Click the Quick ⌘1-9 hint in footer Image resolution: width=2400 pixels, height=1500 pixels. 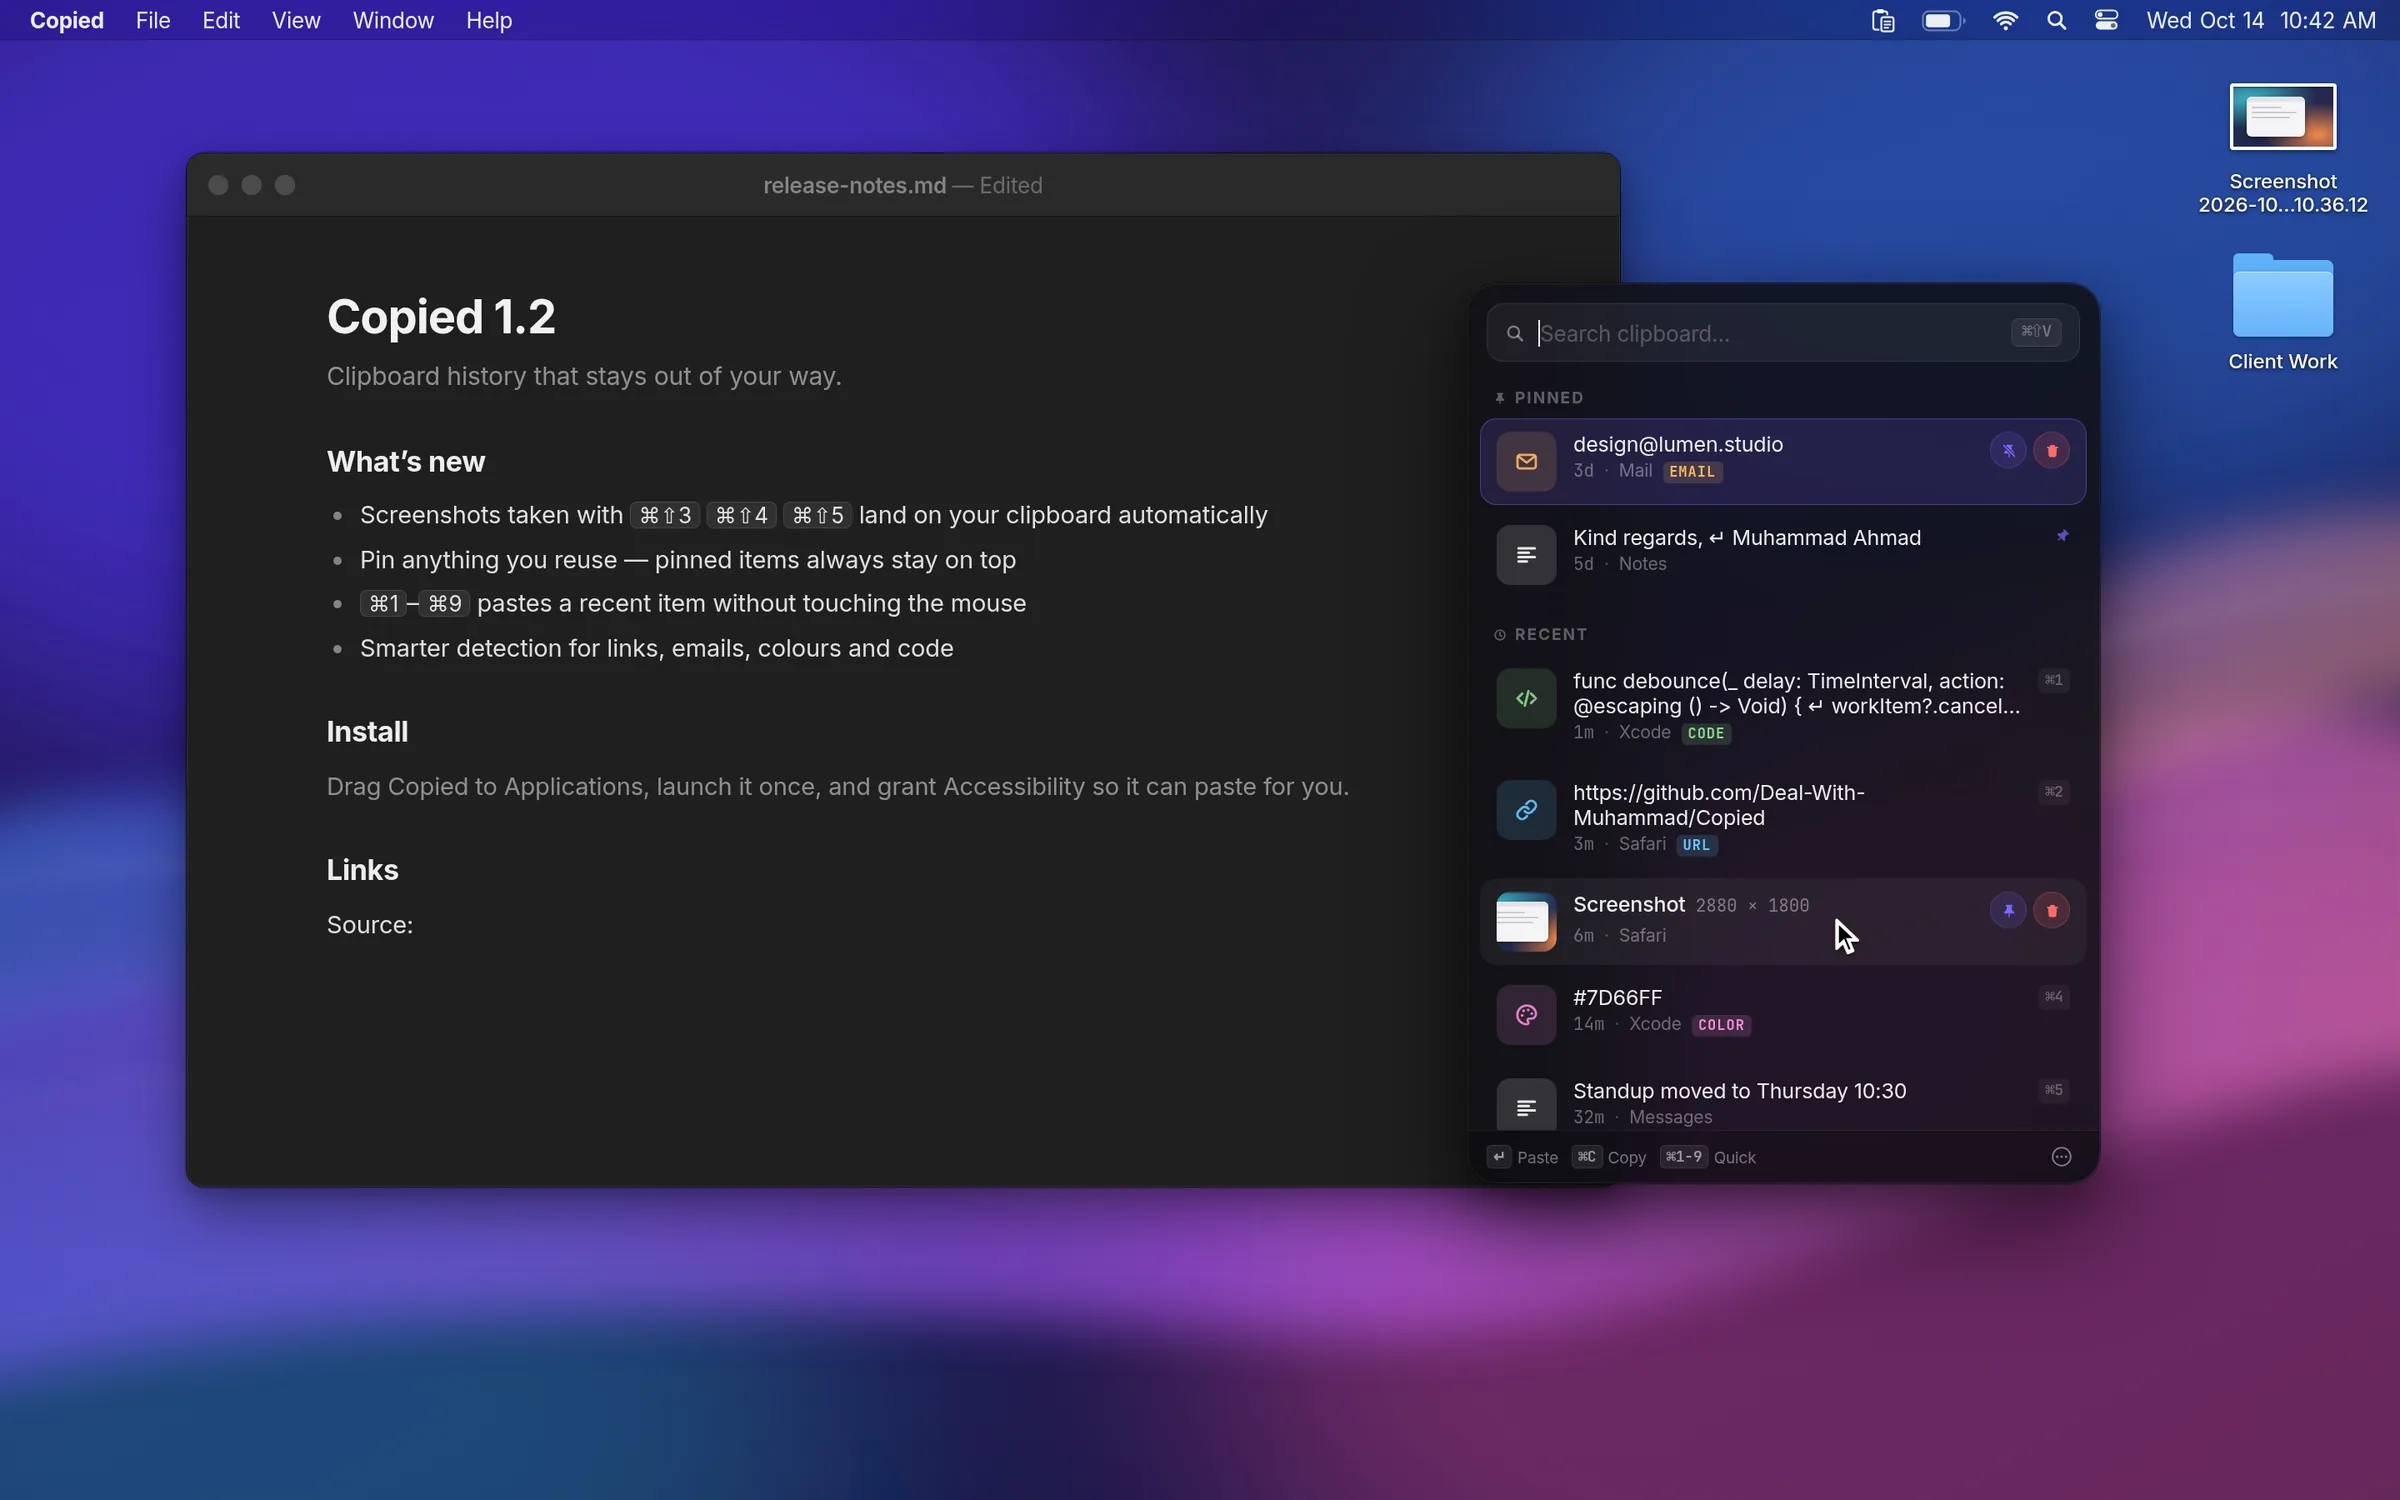[1708, 1157]
